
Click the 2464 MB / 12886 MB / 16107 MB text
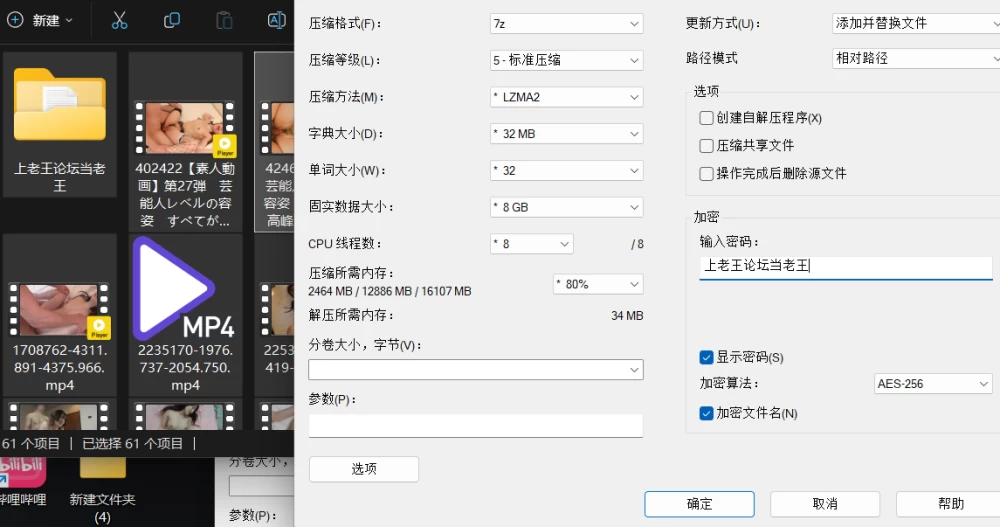click(390, 292)
